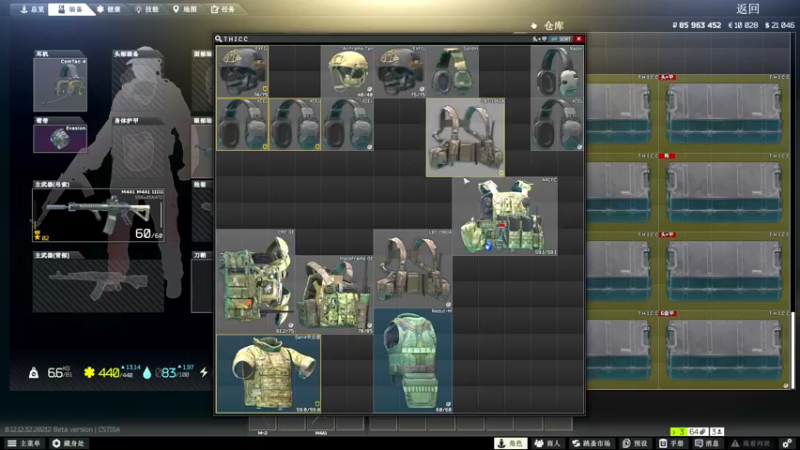This screenshot has width=800, height=450.
Task: Open the 跳蚤市场 flea market
Action: [x=591, y=443]
